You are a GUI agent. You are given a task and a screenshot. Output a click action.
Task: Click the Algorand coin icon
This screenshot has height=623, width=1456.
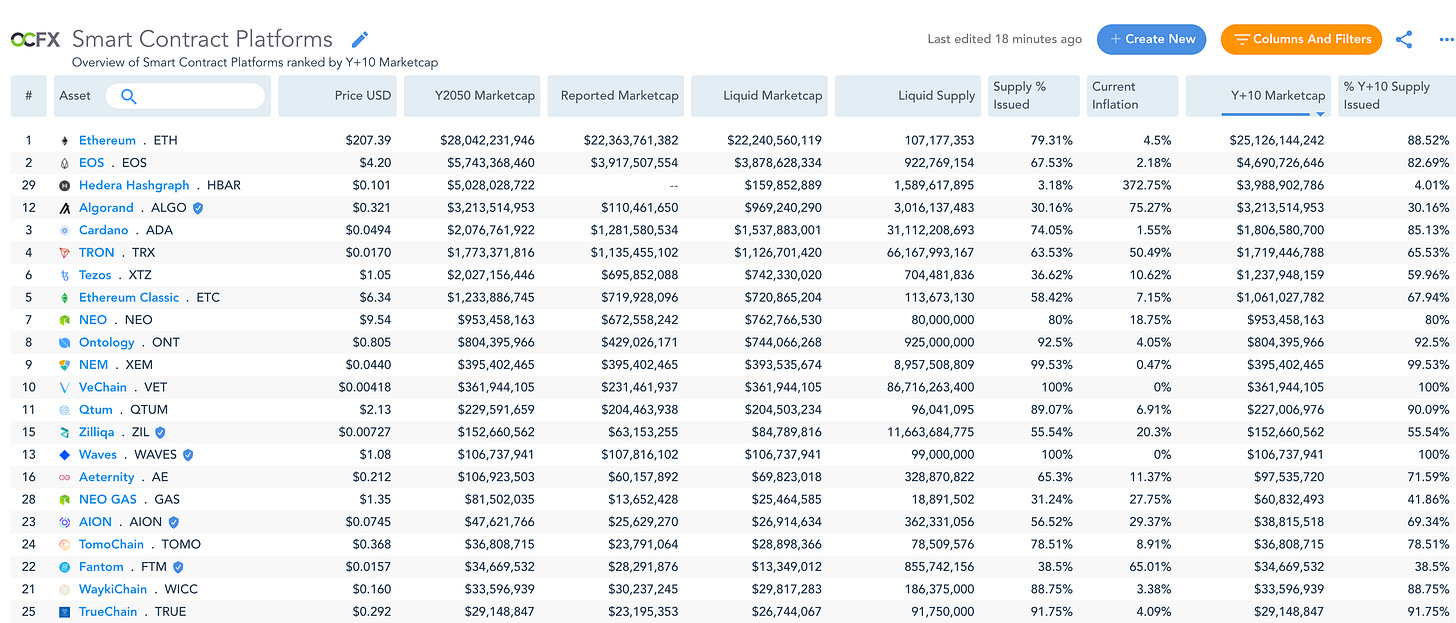click(x=65, y=208)
